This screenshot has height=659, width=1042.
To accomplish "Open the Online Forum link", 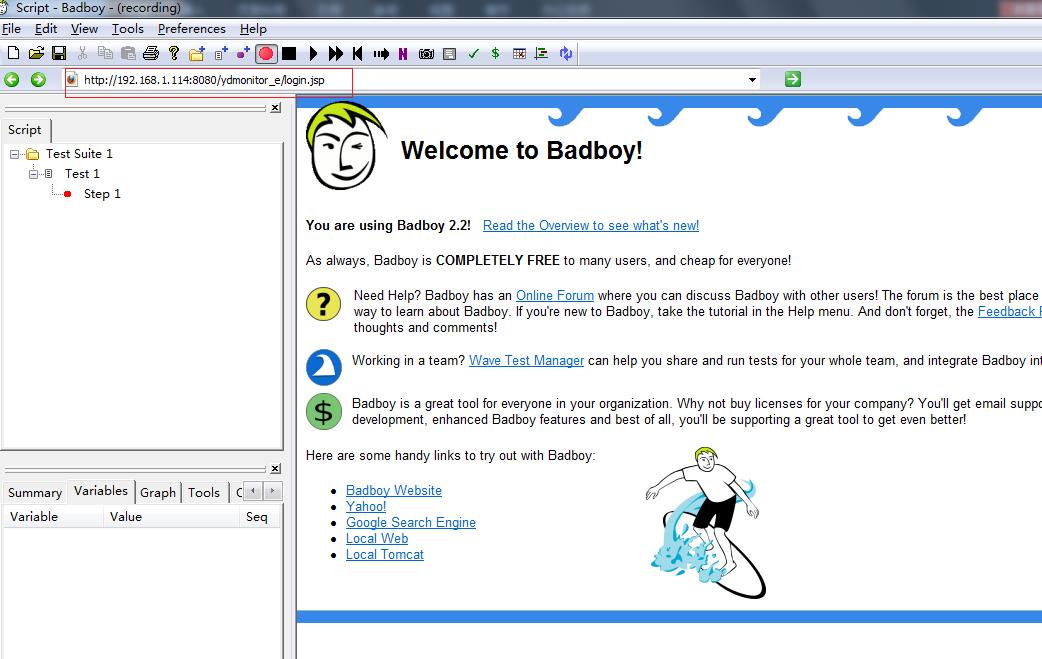I will (555, 295).
